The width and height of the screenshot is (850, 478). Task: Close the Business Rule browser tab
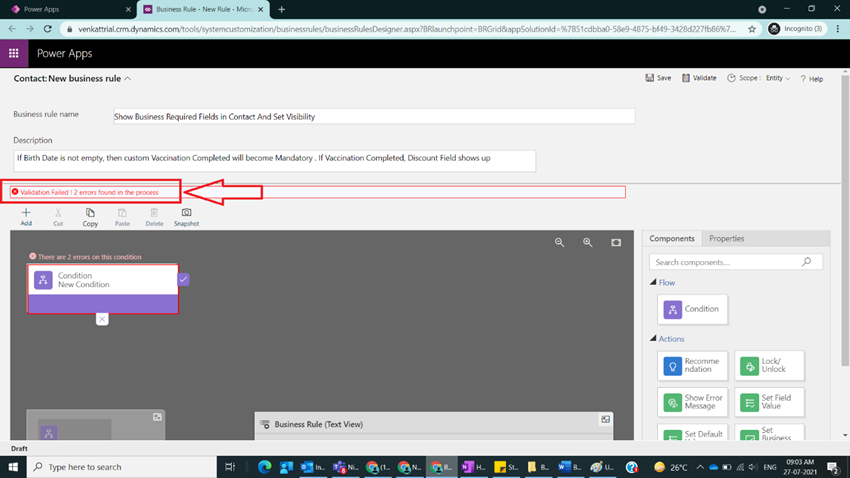(260, 9)
